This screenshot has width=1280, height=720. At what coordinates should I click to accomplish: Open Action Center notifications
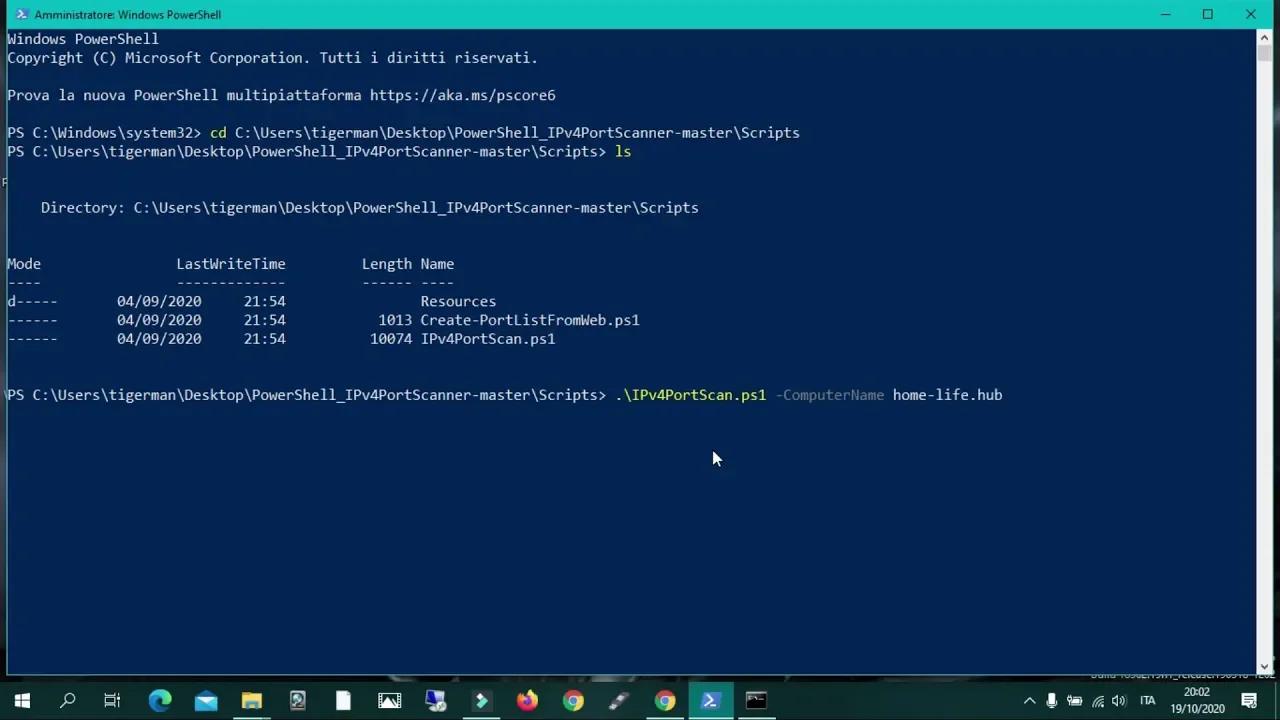pos(1249,700)
